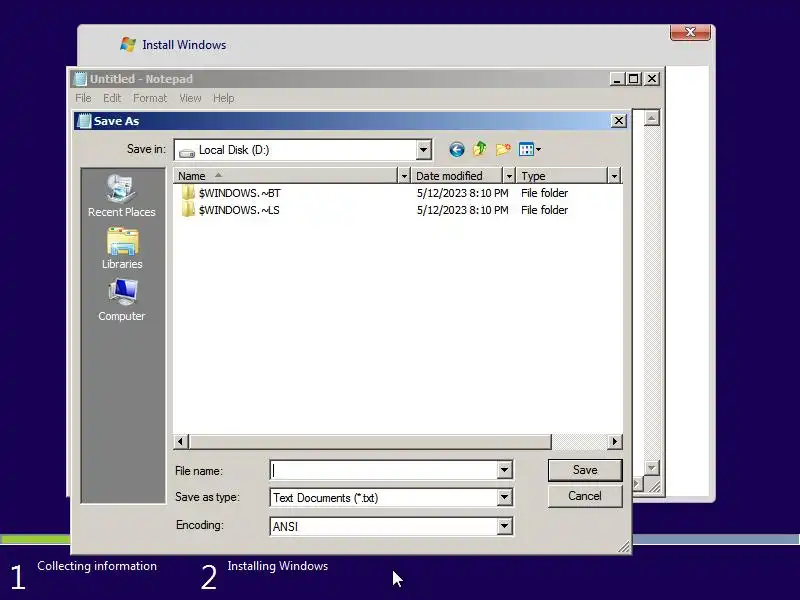The image size is (800, 600).
Task: Select the $WINDOWS.~LS folder icon
Action: coord(188,210)
